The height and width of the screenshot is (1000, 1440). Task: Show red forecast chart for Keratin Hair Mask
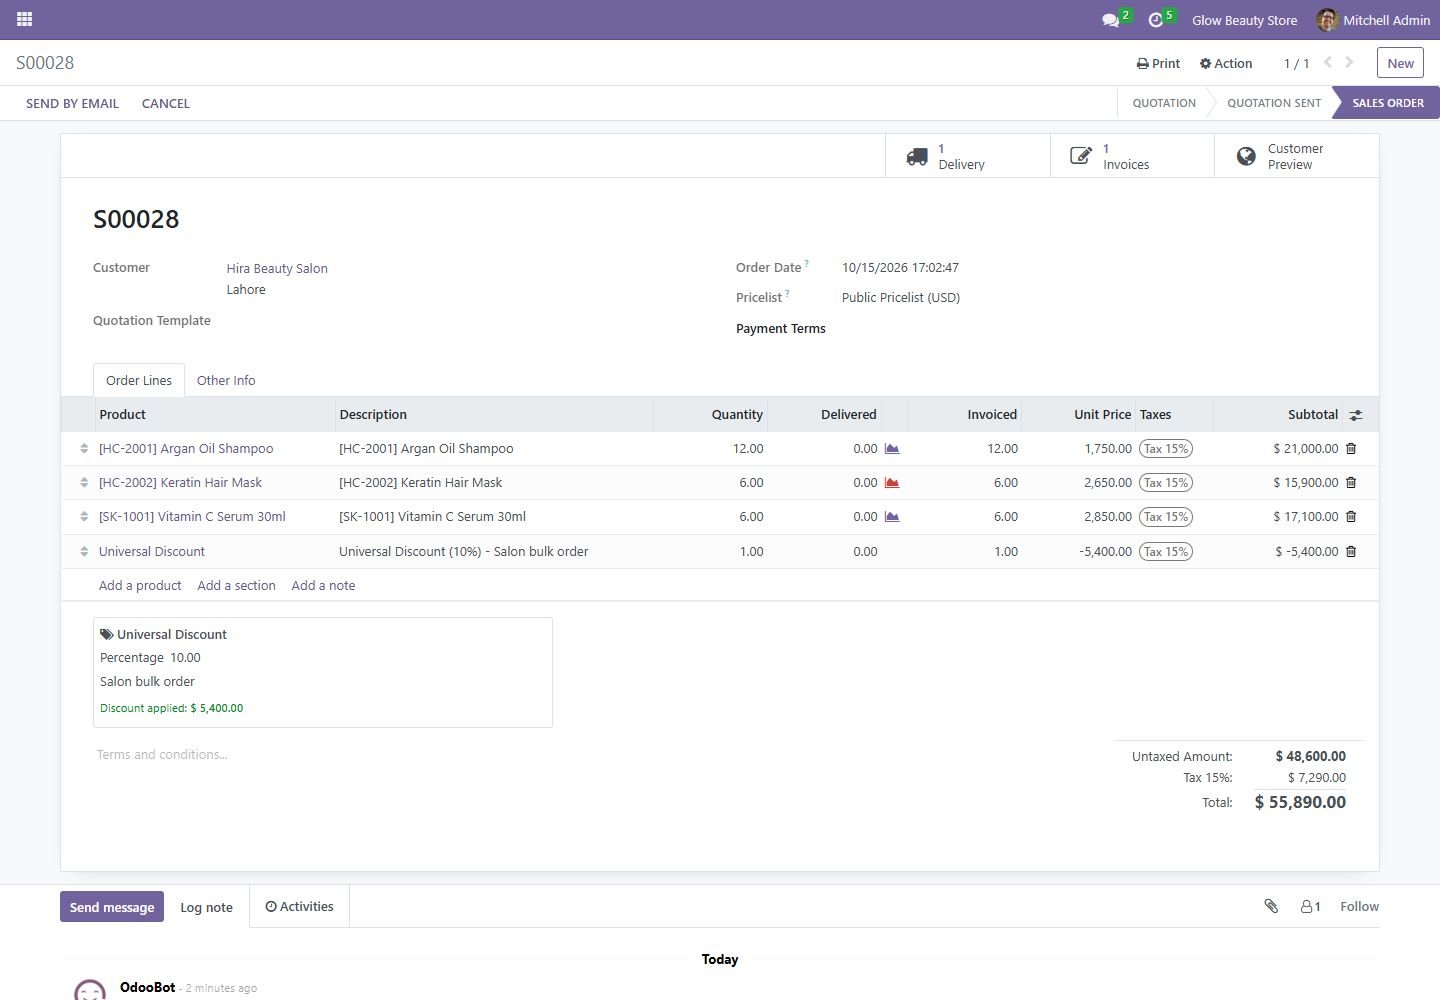892,483
